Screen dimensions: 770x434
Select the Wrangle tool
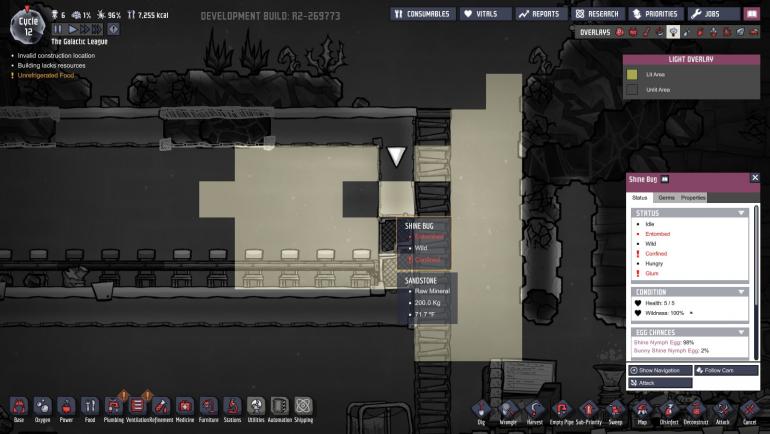click(x=508, y=409)
